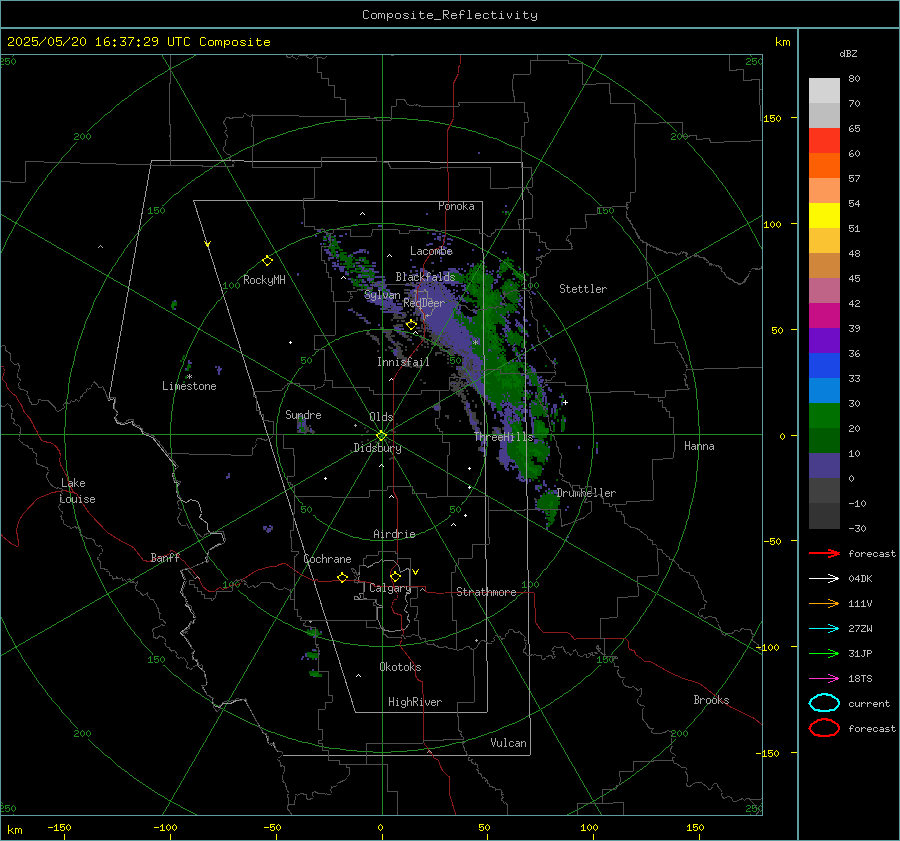This screenshot has width=900, height=841.
Task: Click the cyan current ellipse icon
Action: [824, 703]
